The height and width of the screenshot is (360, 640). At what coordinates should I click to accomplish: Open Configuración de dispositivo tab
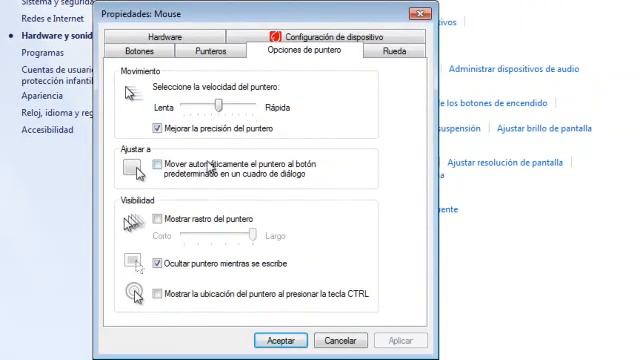pyautogui.click(x=326, y=37)
